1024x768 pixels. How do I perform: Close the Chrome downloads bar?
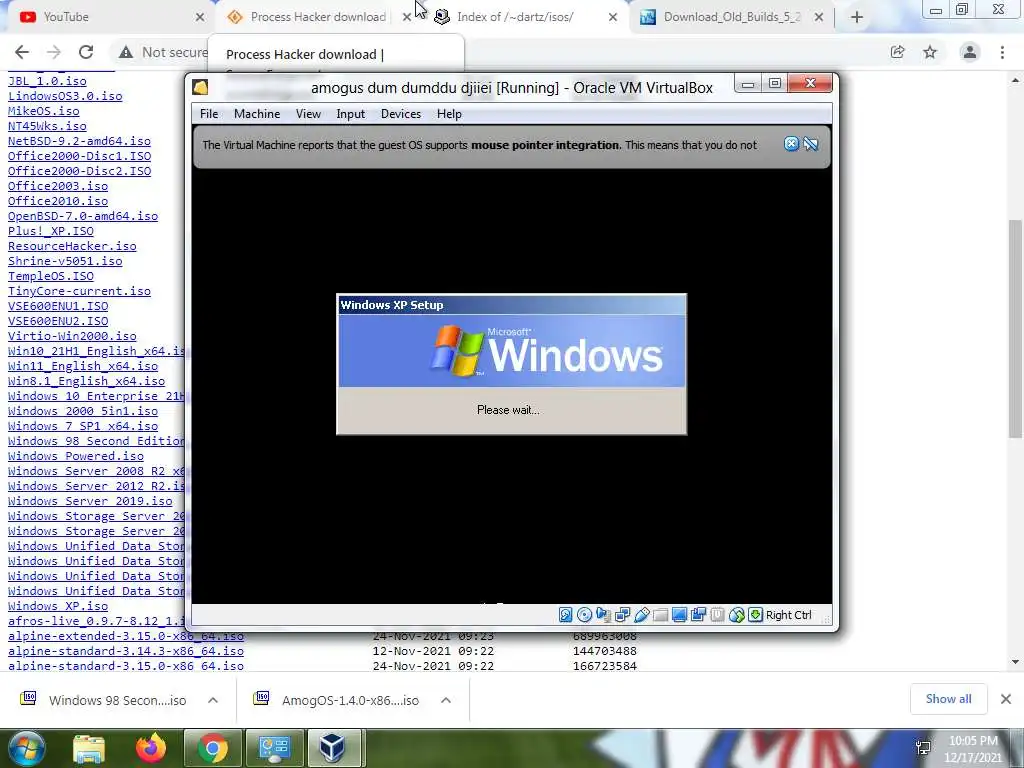(x=1006, y=699)
